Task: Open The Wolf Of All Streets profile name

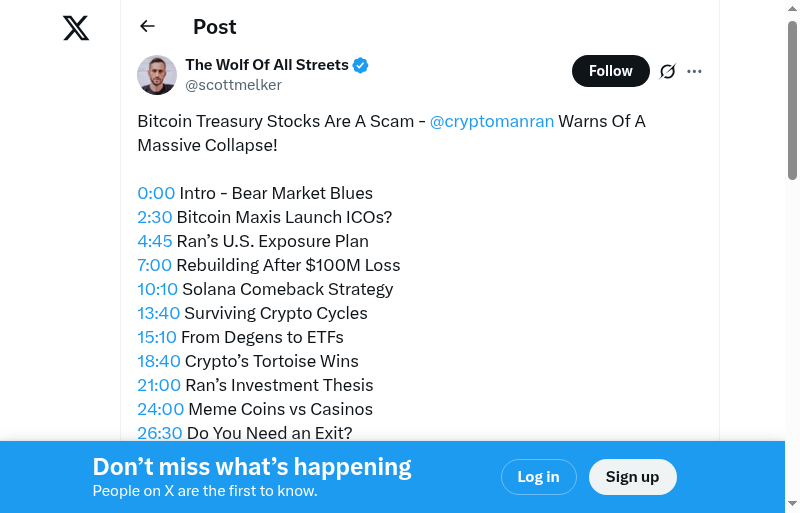Action: click(x=267, y=65)
